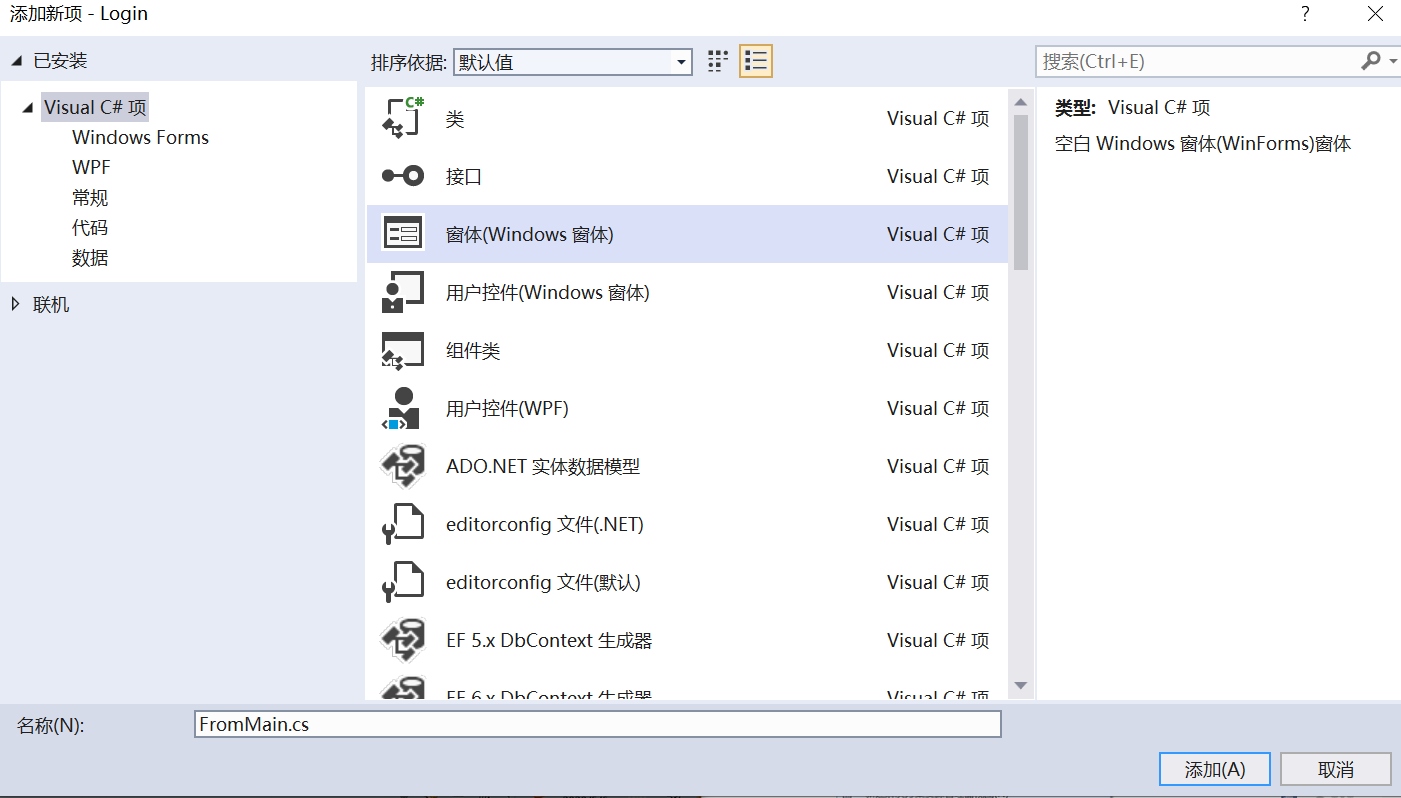Image resolution: width=1401 pixels, height=798 pixels.
Task: Click the 窗体(Windows 窗体) form icon
Action: click(404, 235)
